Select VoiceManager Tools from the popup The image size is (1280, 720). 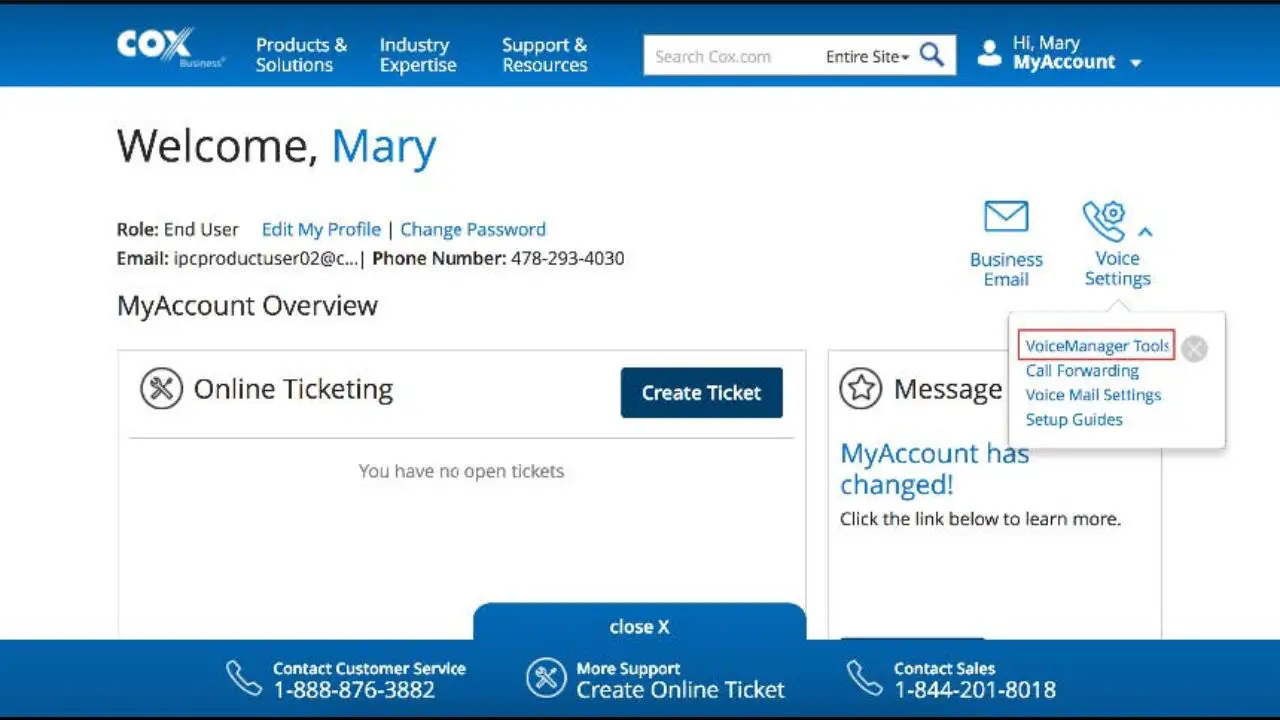pyautogui.click(x=1095, y=344)
